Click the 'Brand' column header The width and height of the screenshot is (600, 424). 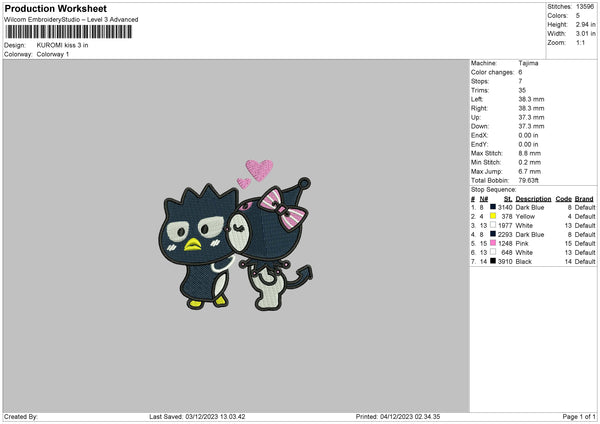point(584,199)
